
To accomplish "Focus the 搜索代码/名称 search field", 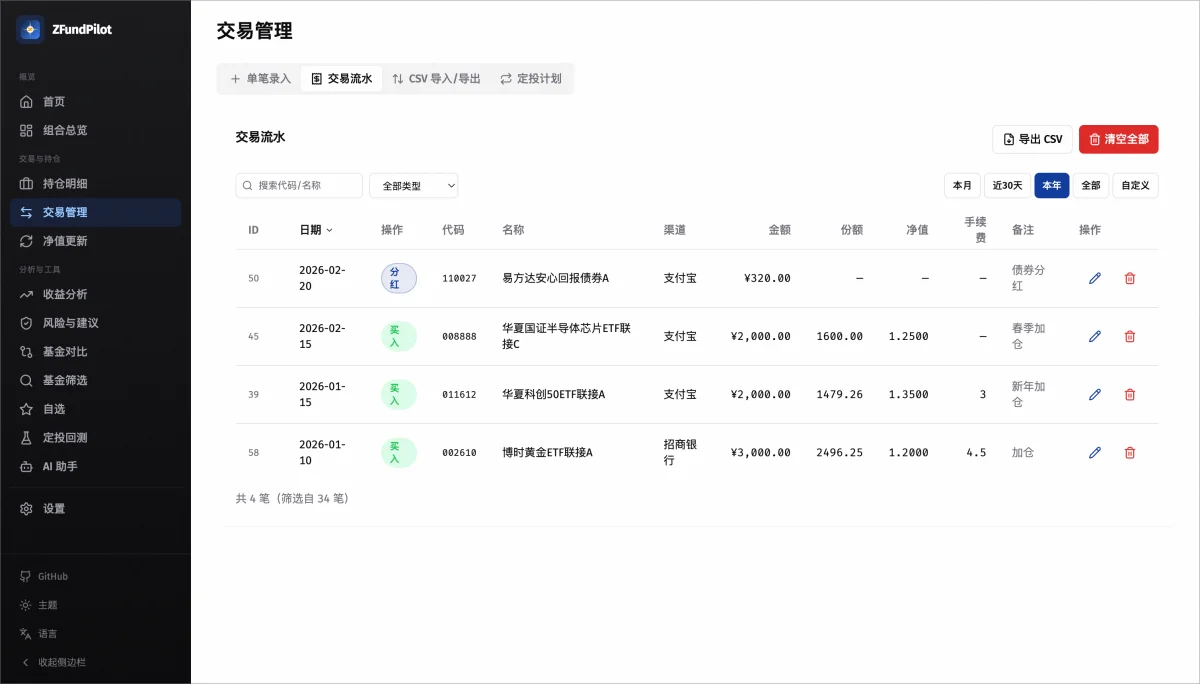I will (x=299, y=185).
